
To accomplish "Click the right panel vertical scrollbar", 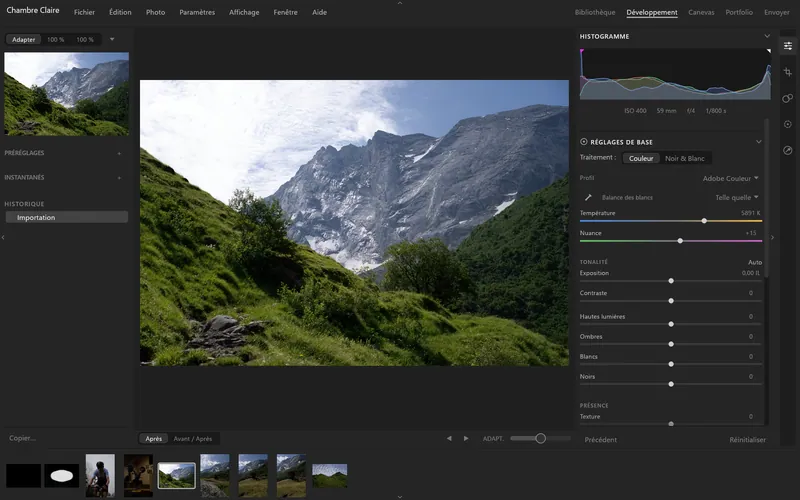I will tap(766, 198).
